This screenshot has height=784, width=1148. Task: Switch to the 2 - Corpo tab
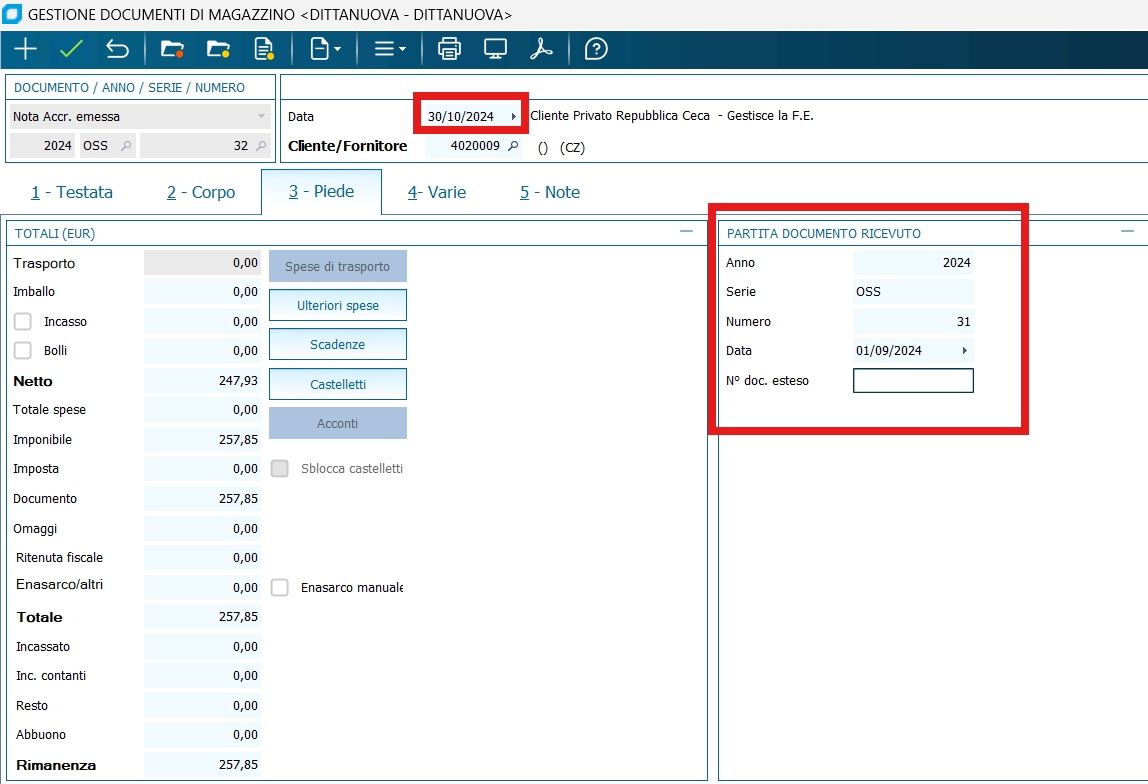pyautogui.click(x=201, y=192)
